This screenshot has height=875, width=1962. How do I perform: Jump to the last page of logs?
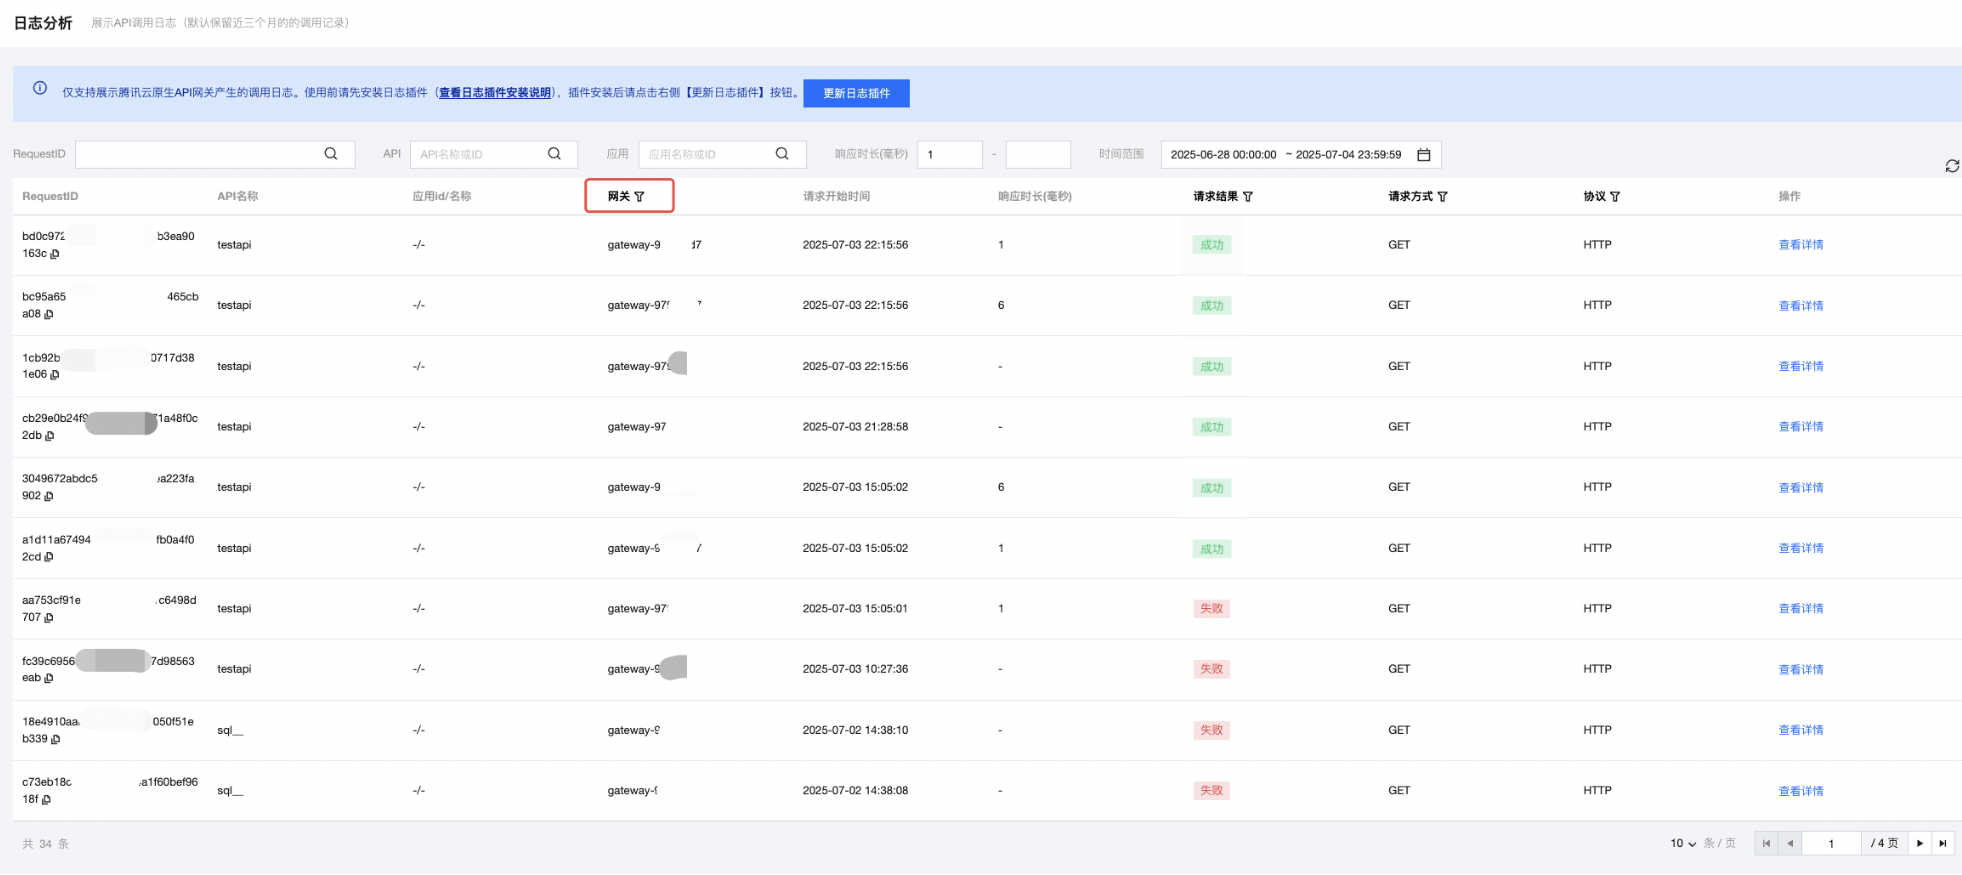click(1943, 844)
